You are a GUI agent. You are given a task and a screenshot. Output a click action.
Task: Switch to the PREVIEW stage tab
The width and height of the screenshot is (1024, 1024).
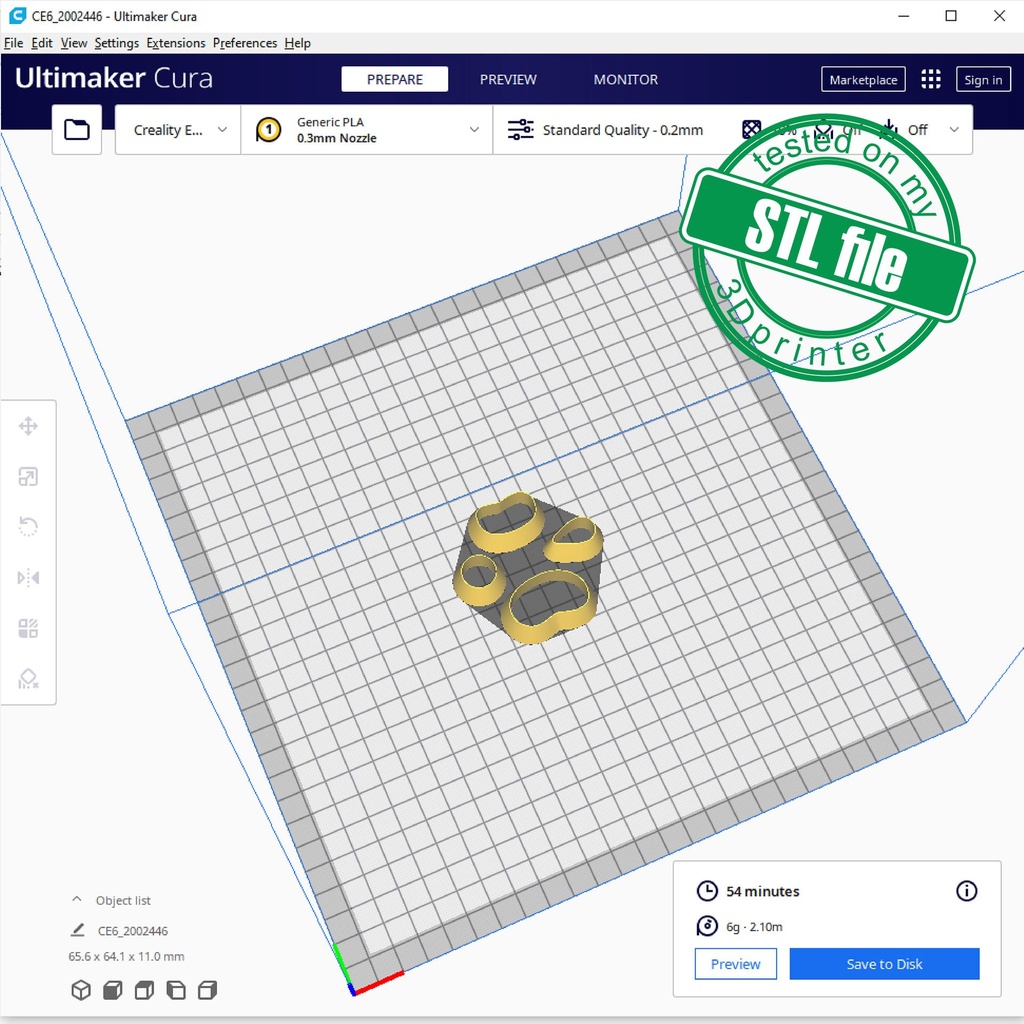508,80
